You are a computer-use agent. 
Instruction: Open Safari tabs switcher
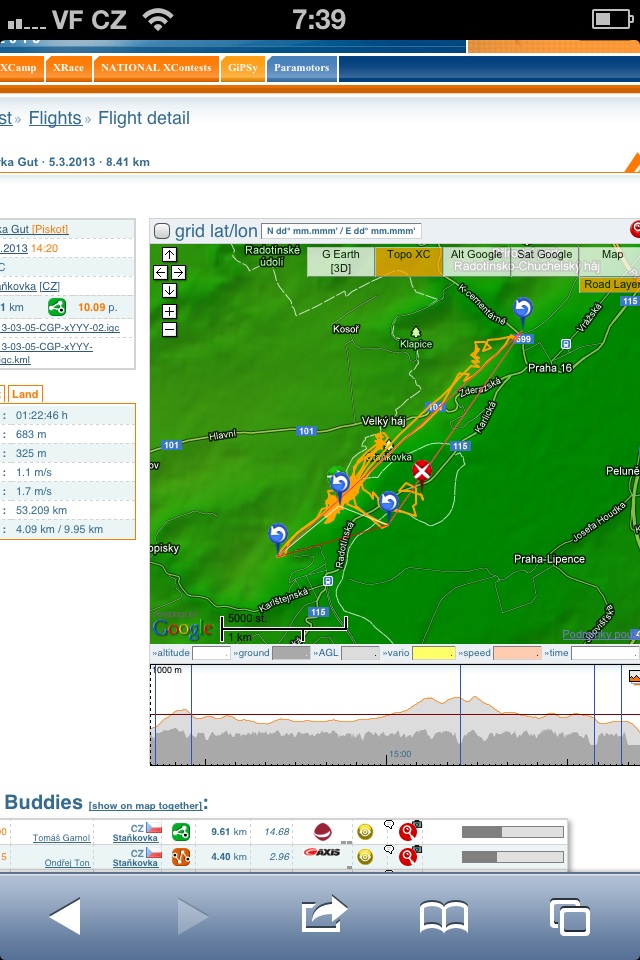click(570, 917)
